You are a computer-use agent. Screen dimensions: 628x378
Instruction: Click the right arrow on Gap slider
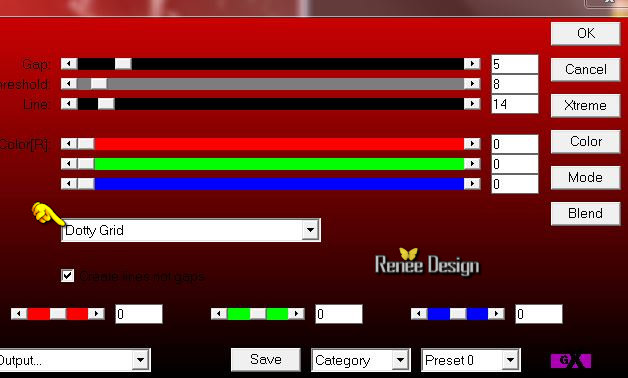[x=472, y=64]
